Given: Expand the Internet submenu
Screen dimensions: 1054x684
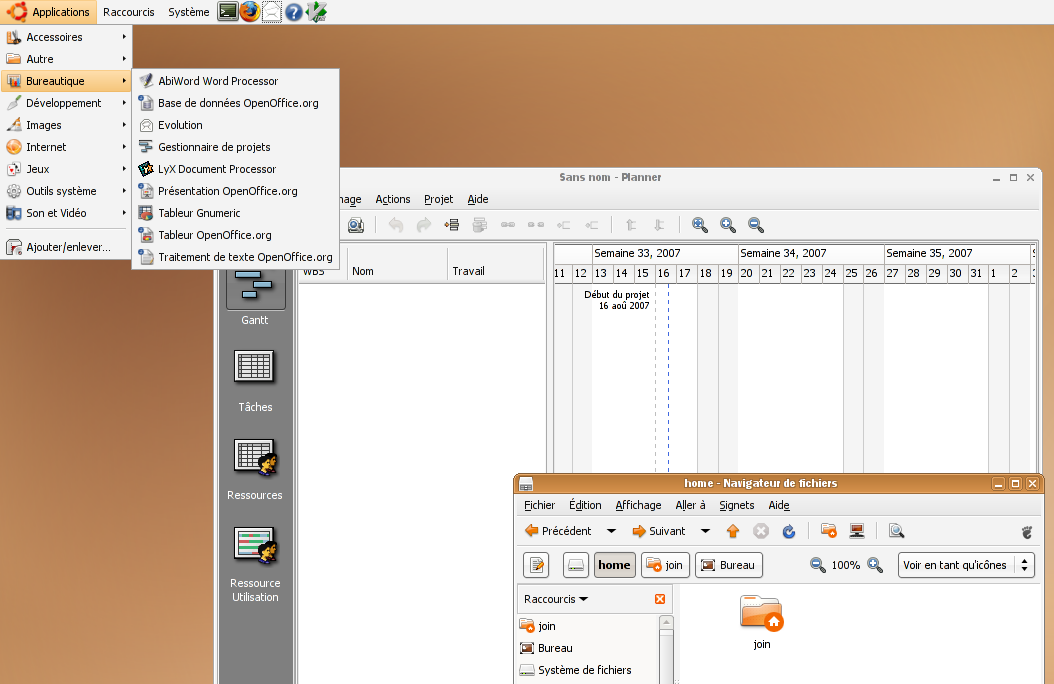Looking at the screenshot, I should click(67, 147).
